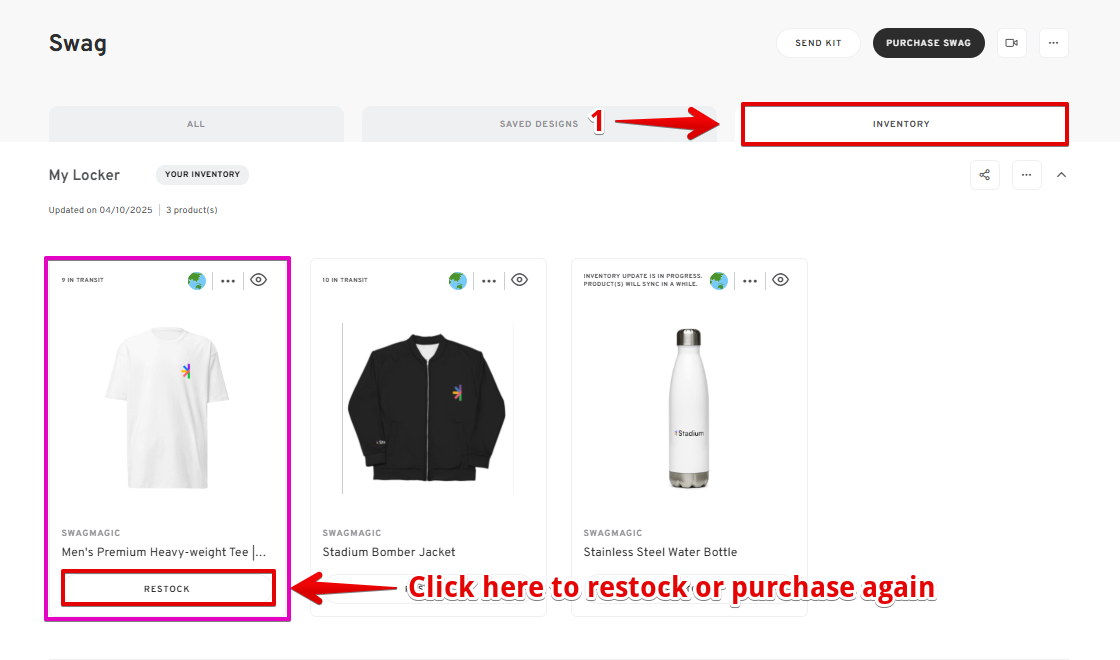Open three-dot menu on Water Bottle card
The height and width of the screenshot is (660, 1120).
tap(750, 281)
